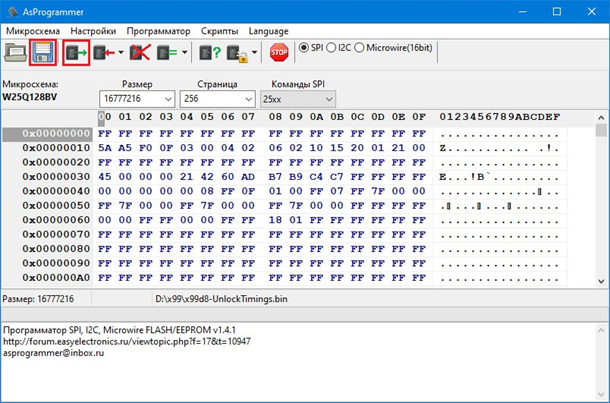Open the Микросхема menu

[x=33, y=31]
